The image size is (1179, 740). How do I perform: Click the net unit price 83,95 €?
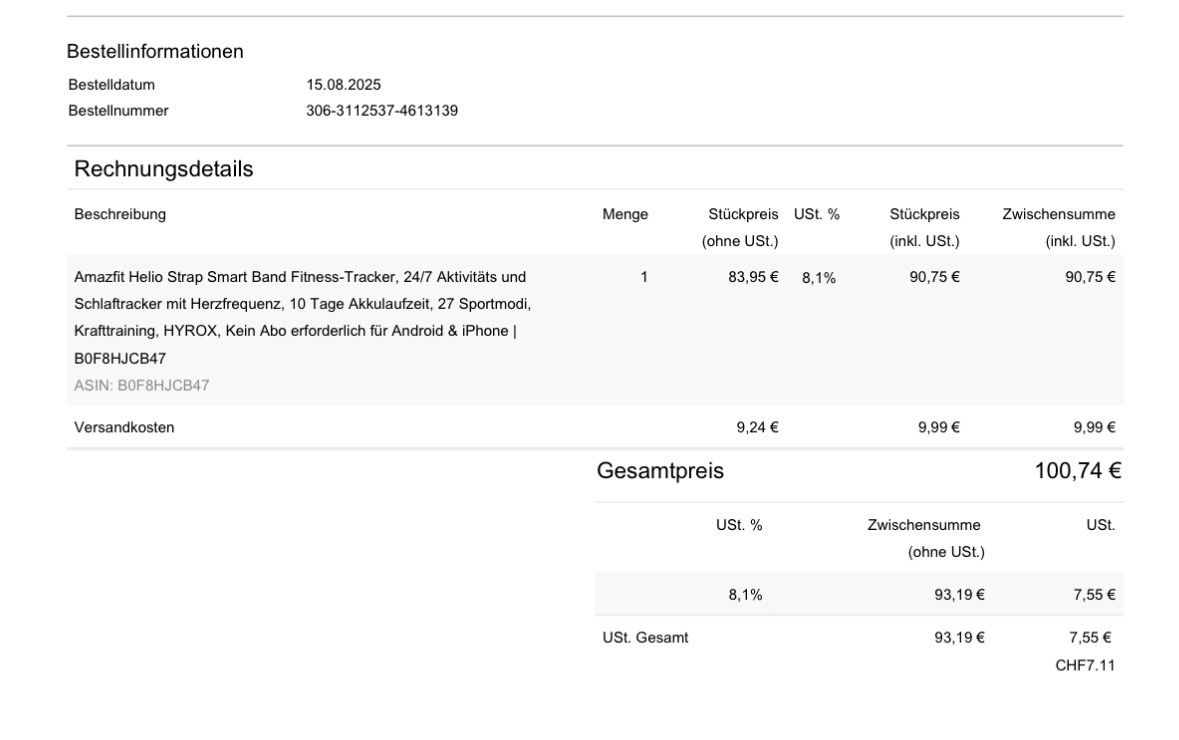pyautogui.click(x=753, y=277)
